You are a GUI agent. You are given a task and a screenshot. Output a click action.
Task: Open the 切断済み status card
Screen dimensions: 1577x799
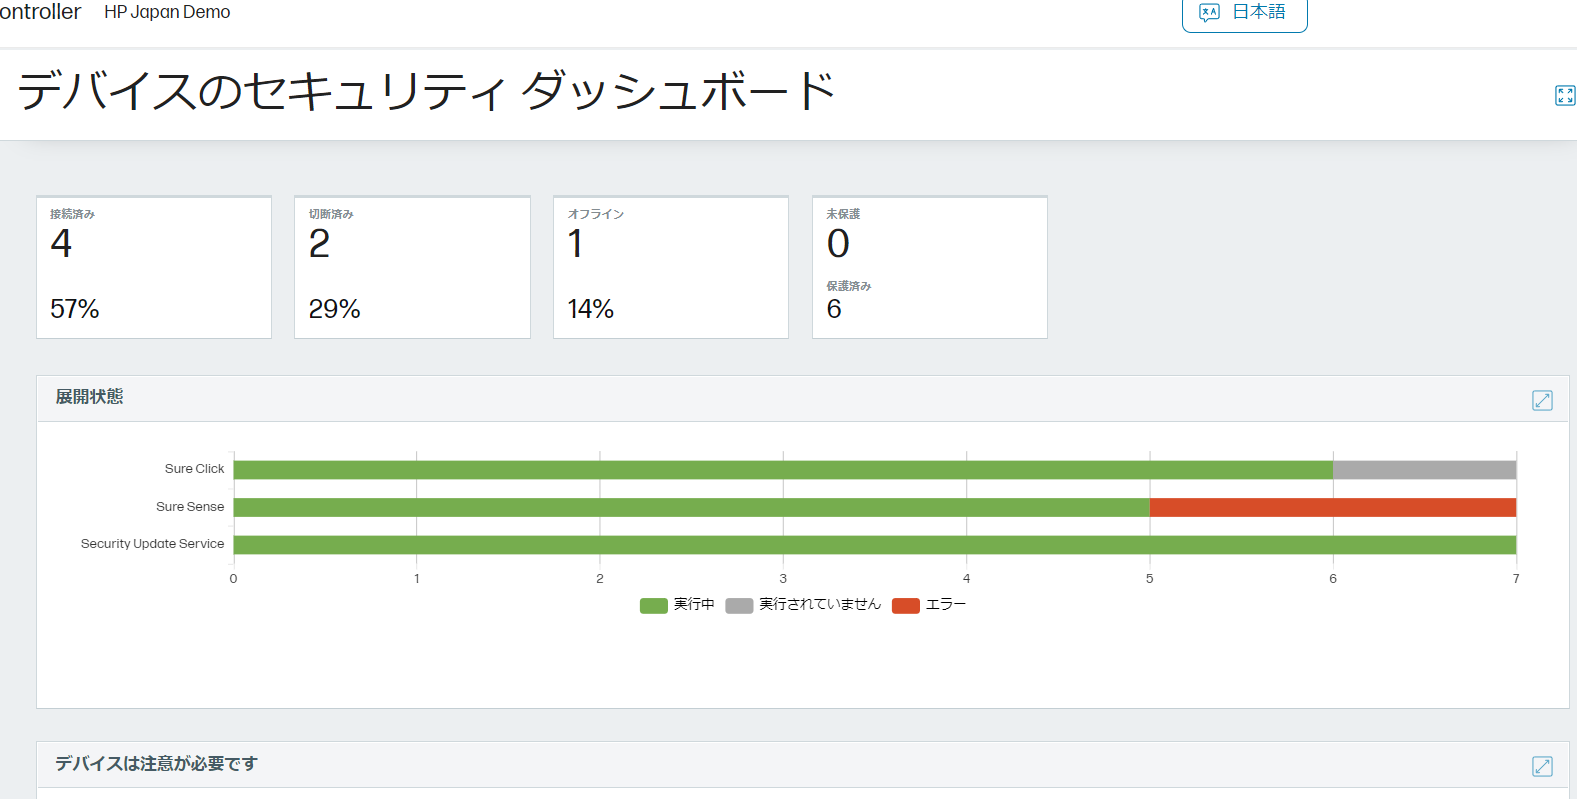(x=412, y=267)
